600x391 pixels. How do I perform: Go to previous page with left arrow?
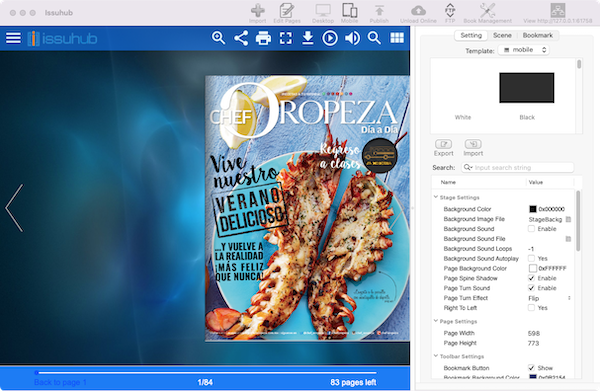click(x=15, y=208)
